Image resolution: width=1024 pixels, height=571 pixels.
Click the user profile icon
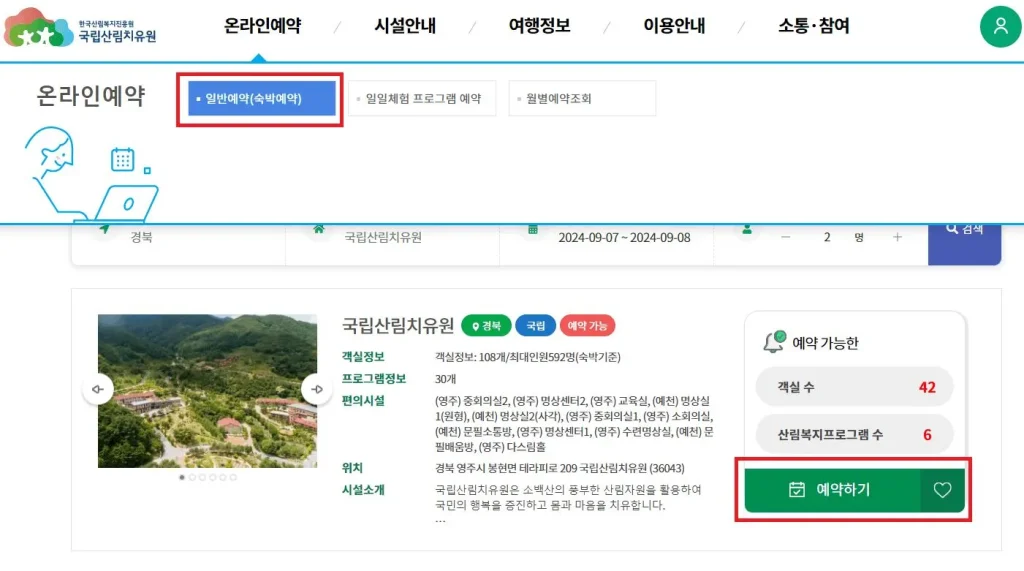[1000, 26]
